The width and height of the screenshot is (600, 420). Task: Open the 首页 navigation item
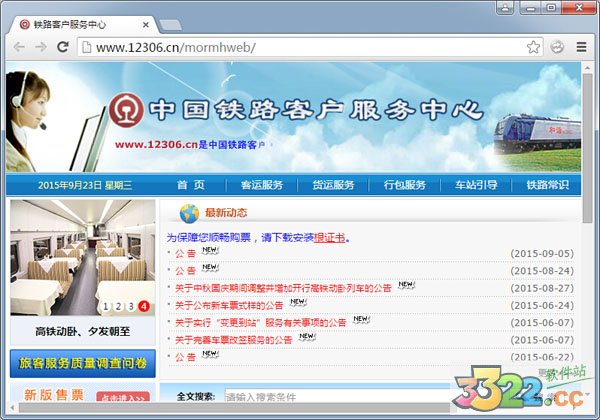(191, 185)
